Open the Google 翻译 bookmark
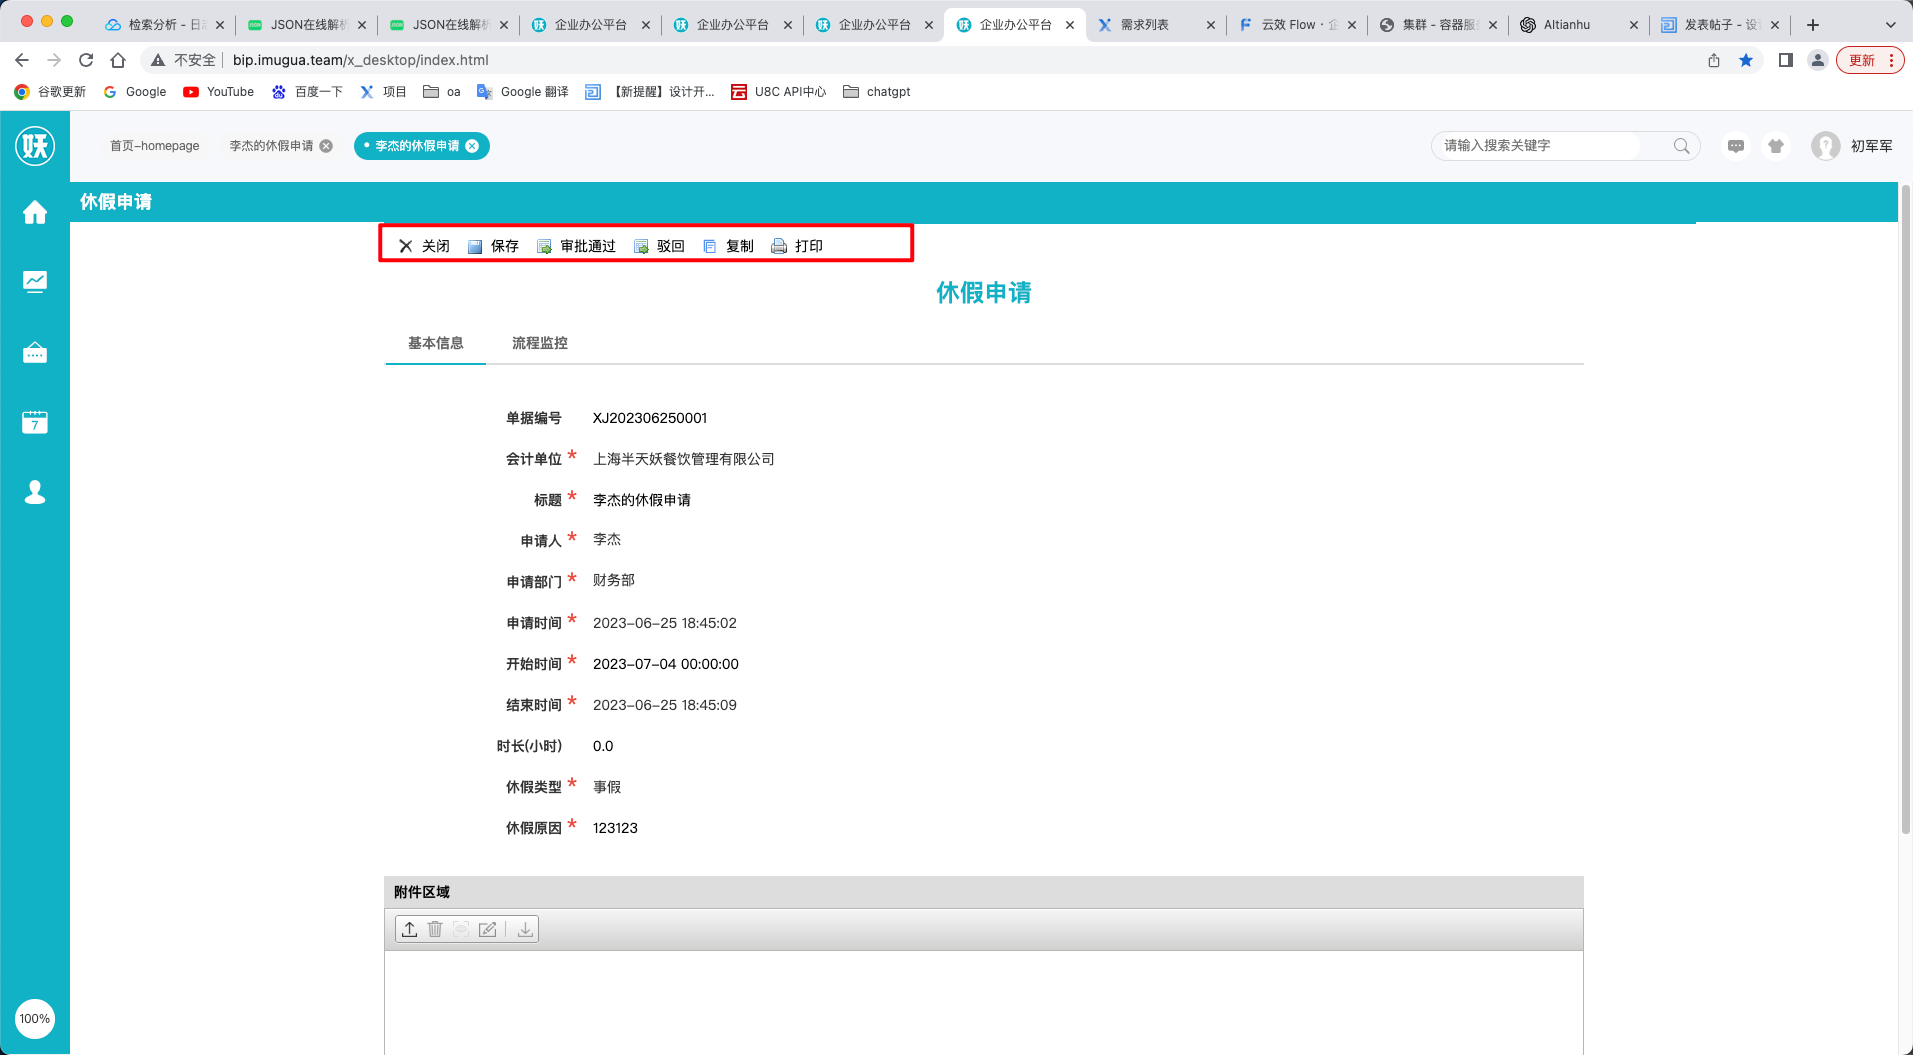The image size is (1913, 1055). pyautogui.click(x=523, y=92)
